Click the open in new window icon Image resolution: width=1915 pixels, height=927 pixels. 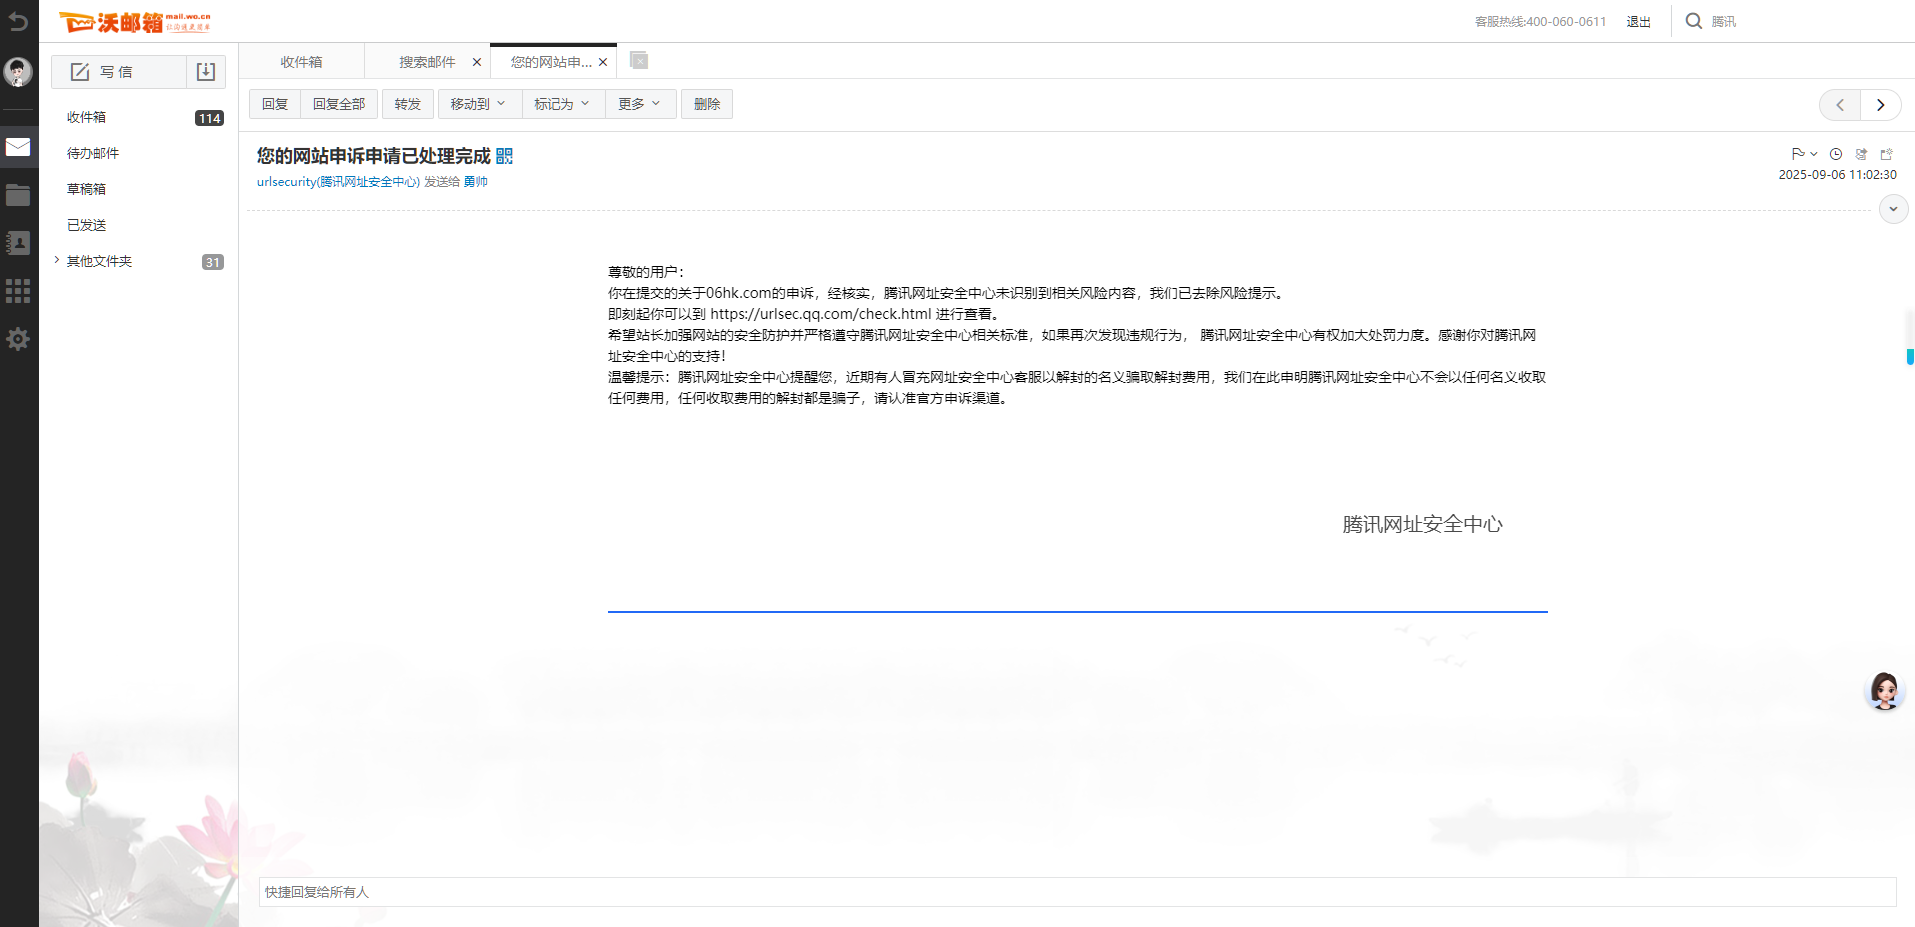1887,154
